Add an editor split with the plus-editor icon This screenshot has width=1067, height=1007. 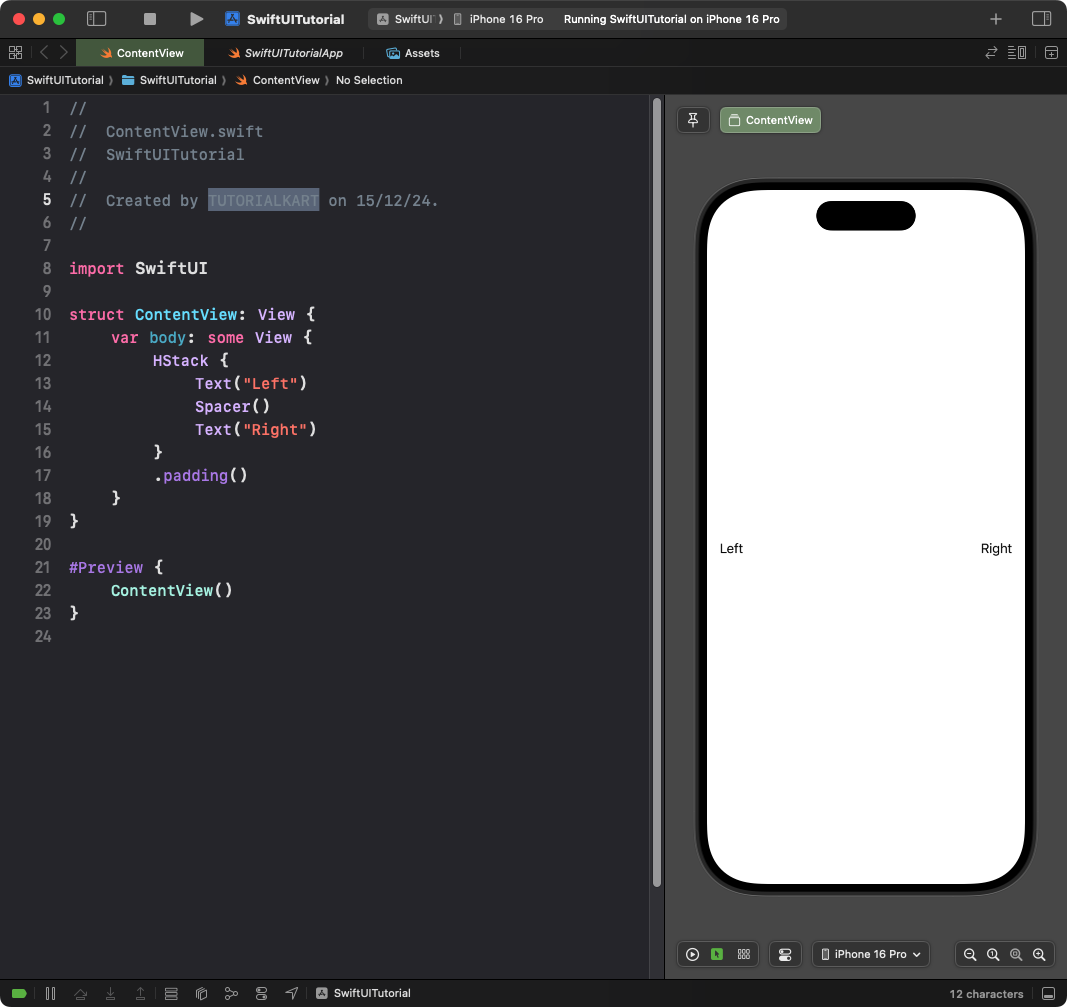(1051, 52)
